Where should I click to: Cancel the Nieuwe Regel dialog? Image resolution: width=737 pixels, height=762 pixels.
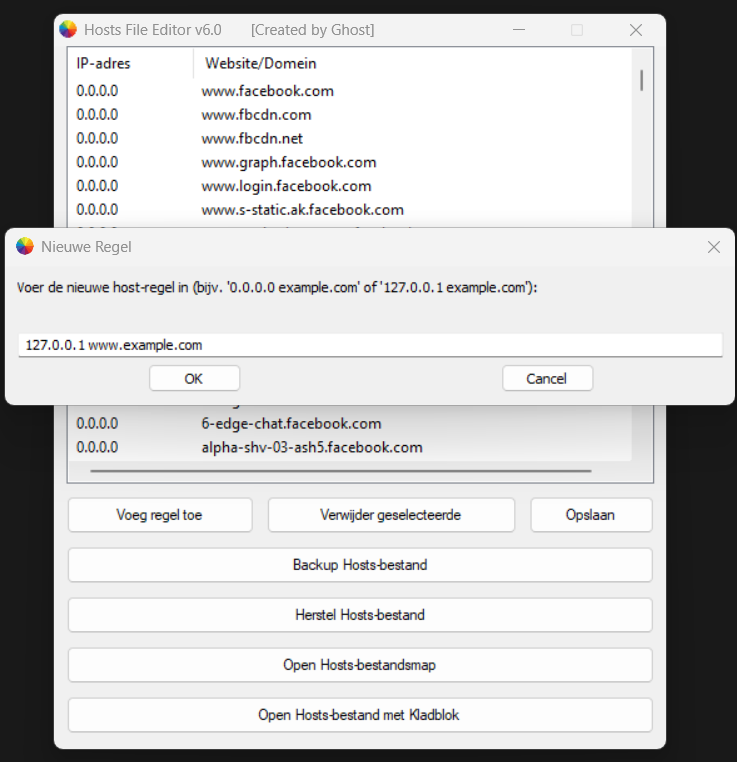pyautogui.click(x=548, y=378)
